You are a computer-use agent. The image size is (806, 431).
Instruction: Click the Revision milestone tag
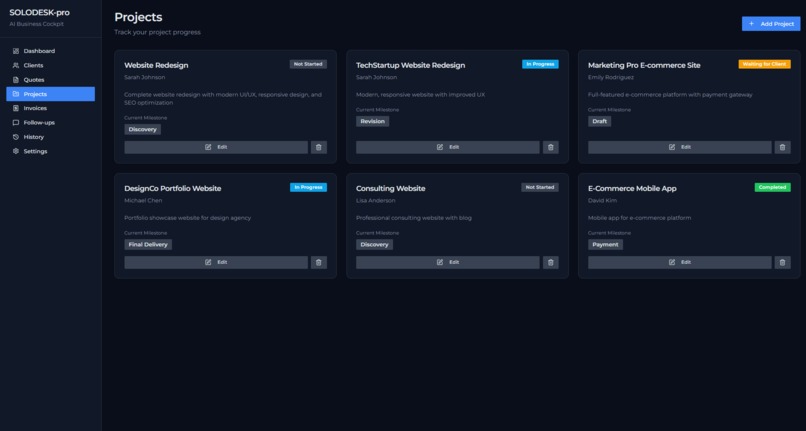click(x=373, y=121)
